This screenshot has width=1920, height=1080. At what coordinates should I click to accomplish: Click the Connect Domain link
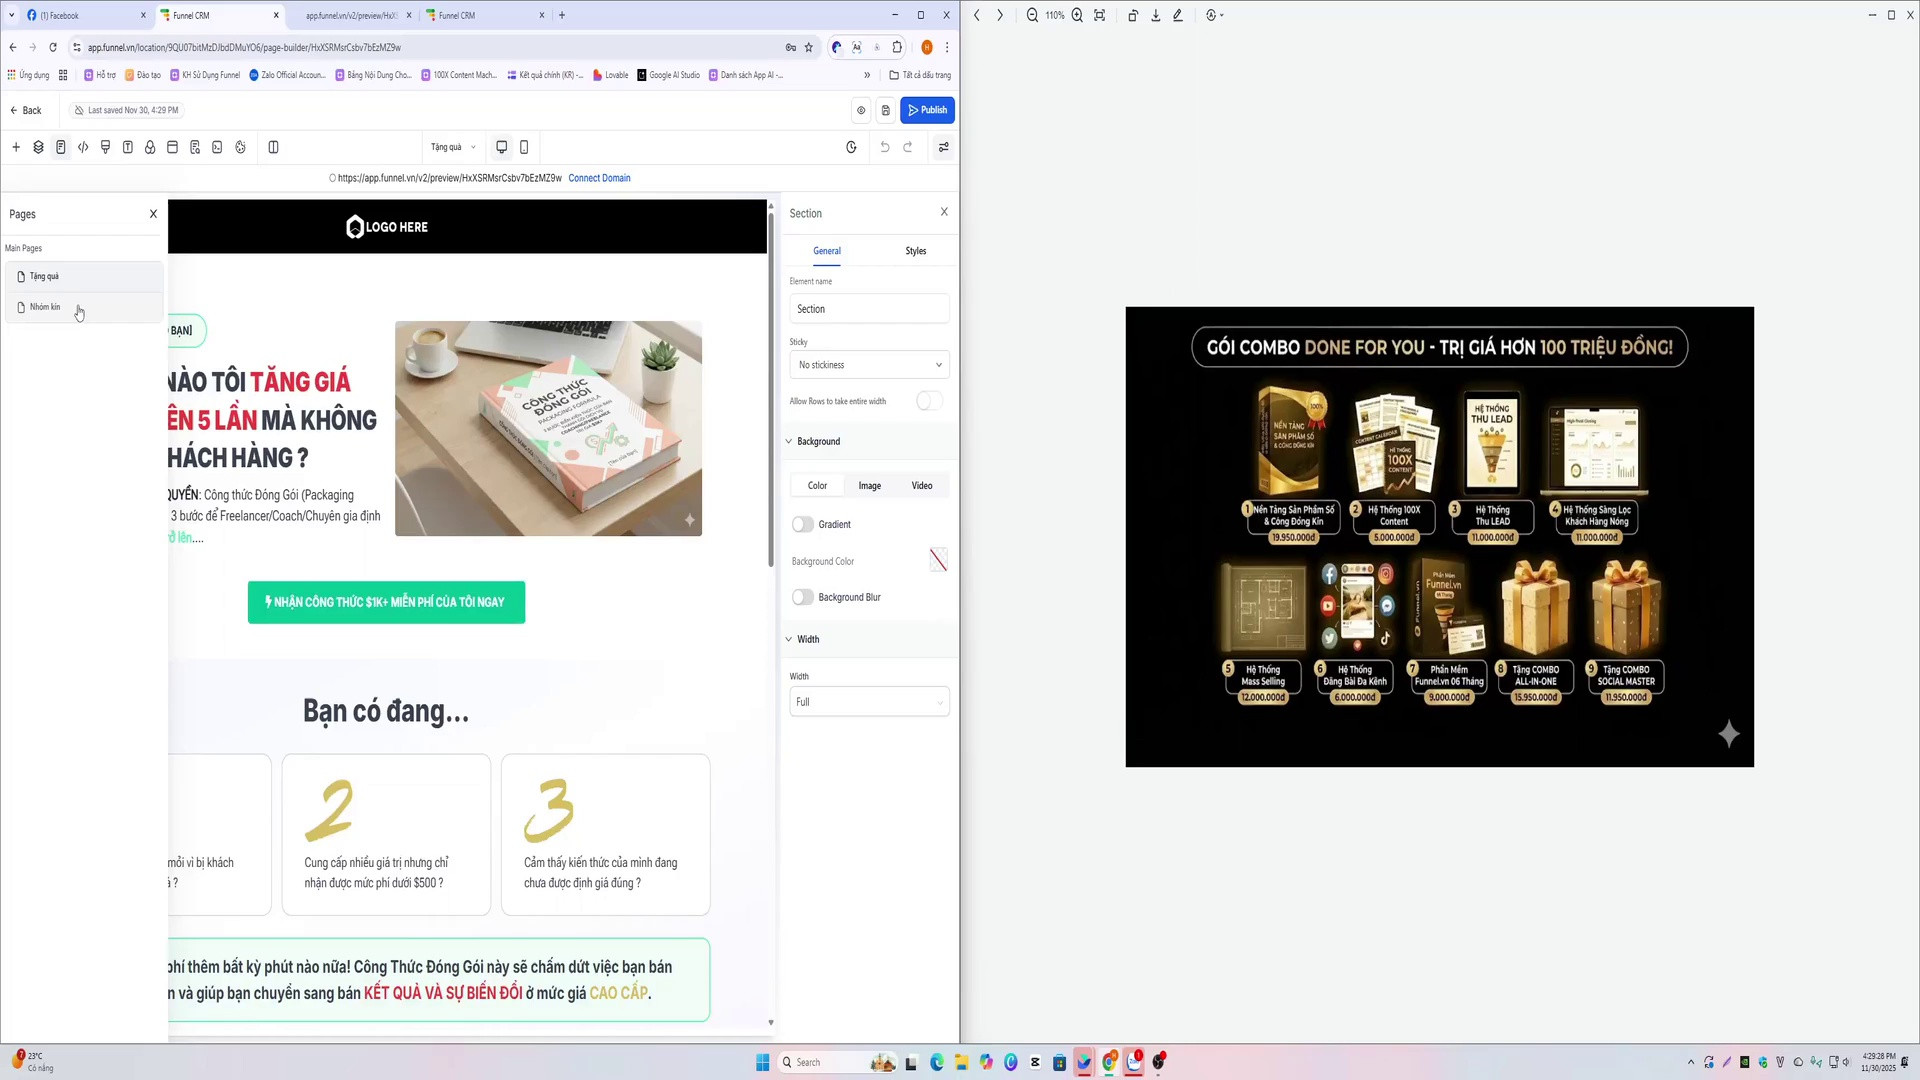[x=599, y=178]
